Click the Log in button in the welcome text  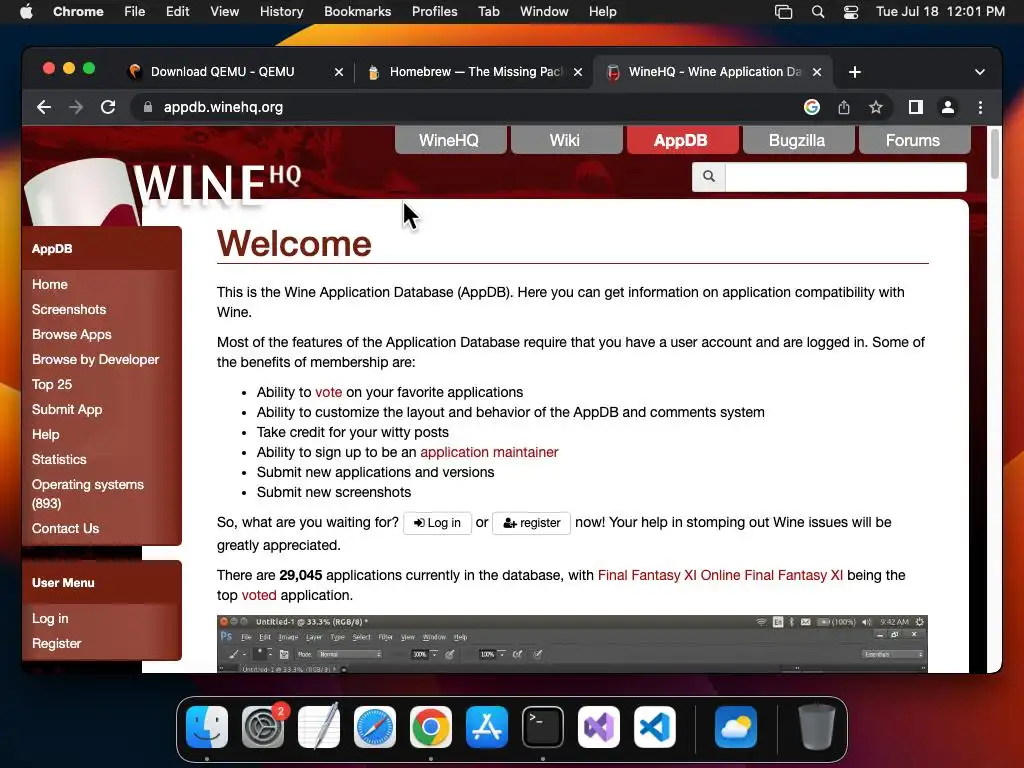[x=437, y=523]
